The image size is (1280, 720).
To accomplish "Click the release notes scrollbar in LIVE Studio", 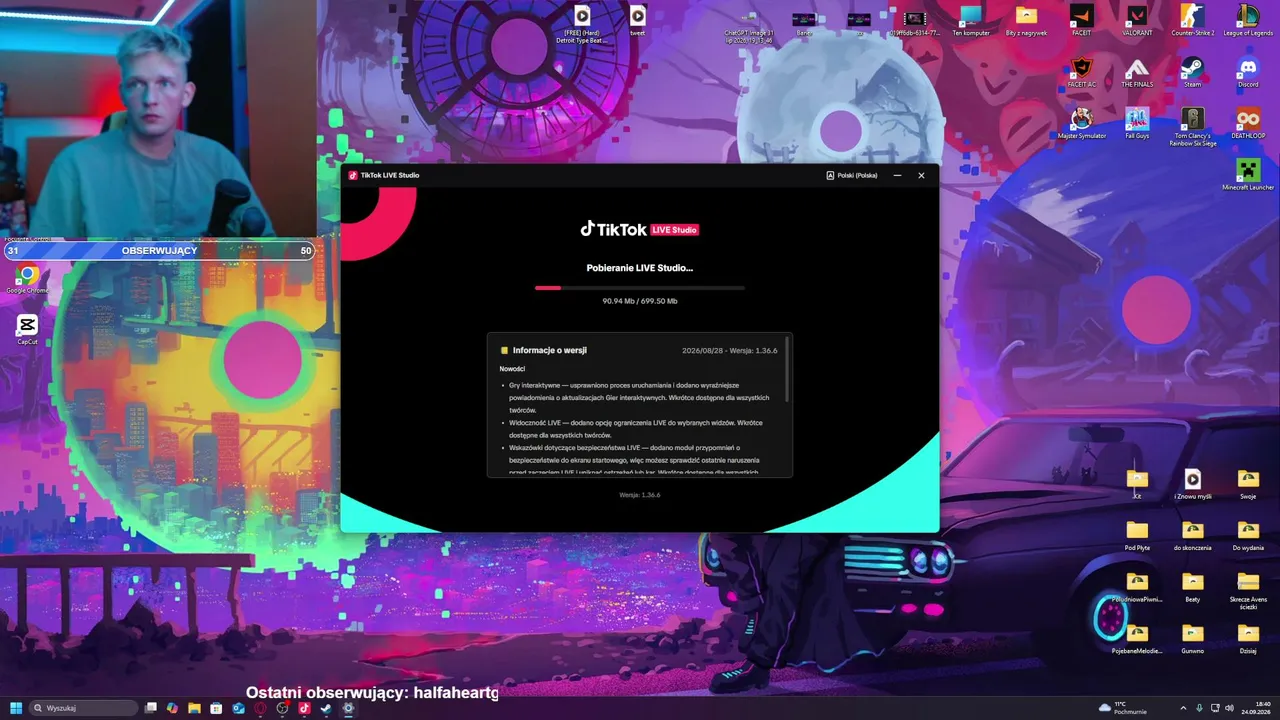I will (x=788, y=368).
